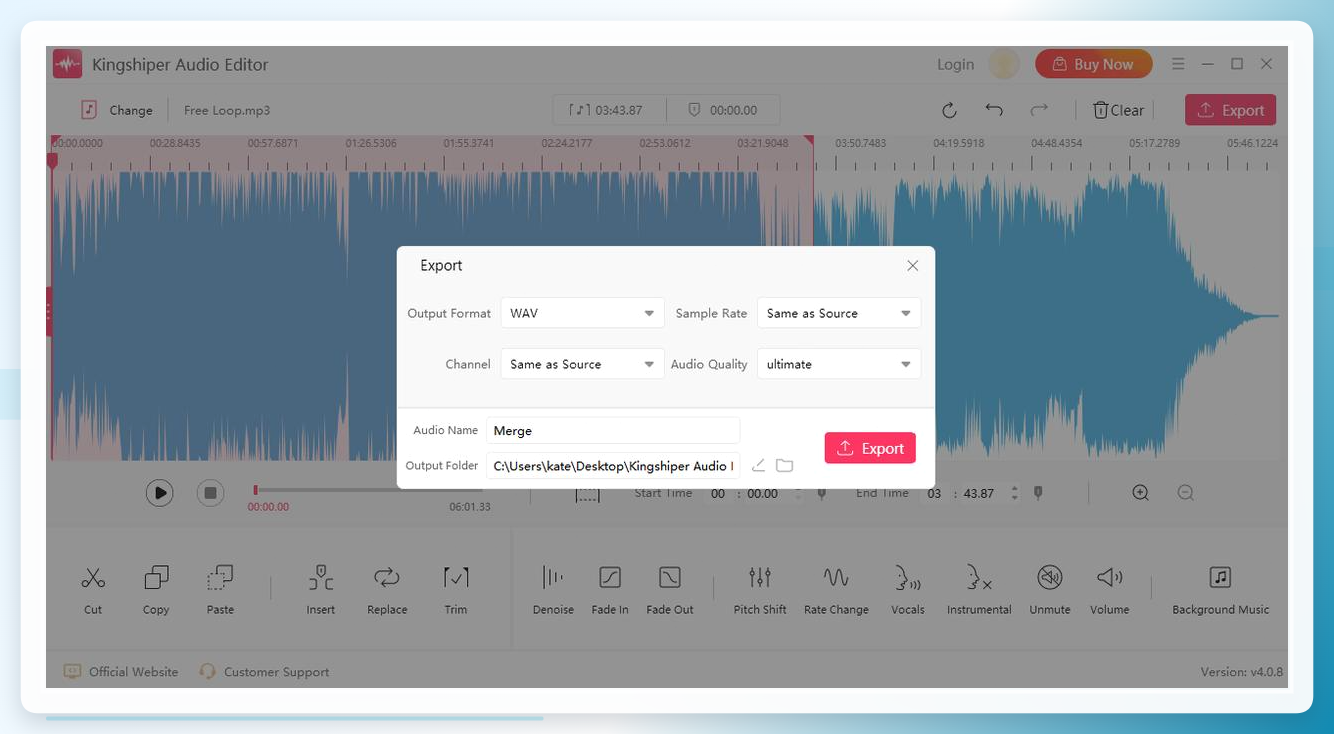Click the Audio Name input field
The image size is (1334, 734).
click(613, 430)
